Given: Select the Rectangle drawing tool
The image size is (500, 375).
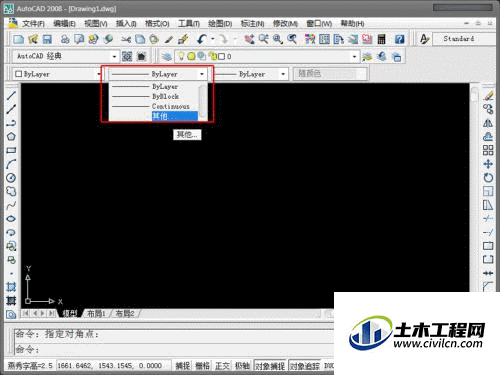Looking at the screenshot, I should tap(11, 150).
